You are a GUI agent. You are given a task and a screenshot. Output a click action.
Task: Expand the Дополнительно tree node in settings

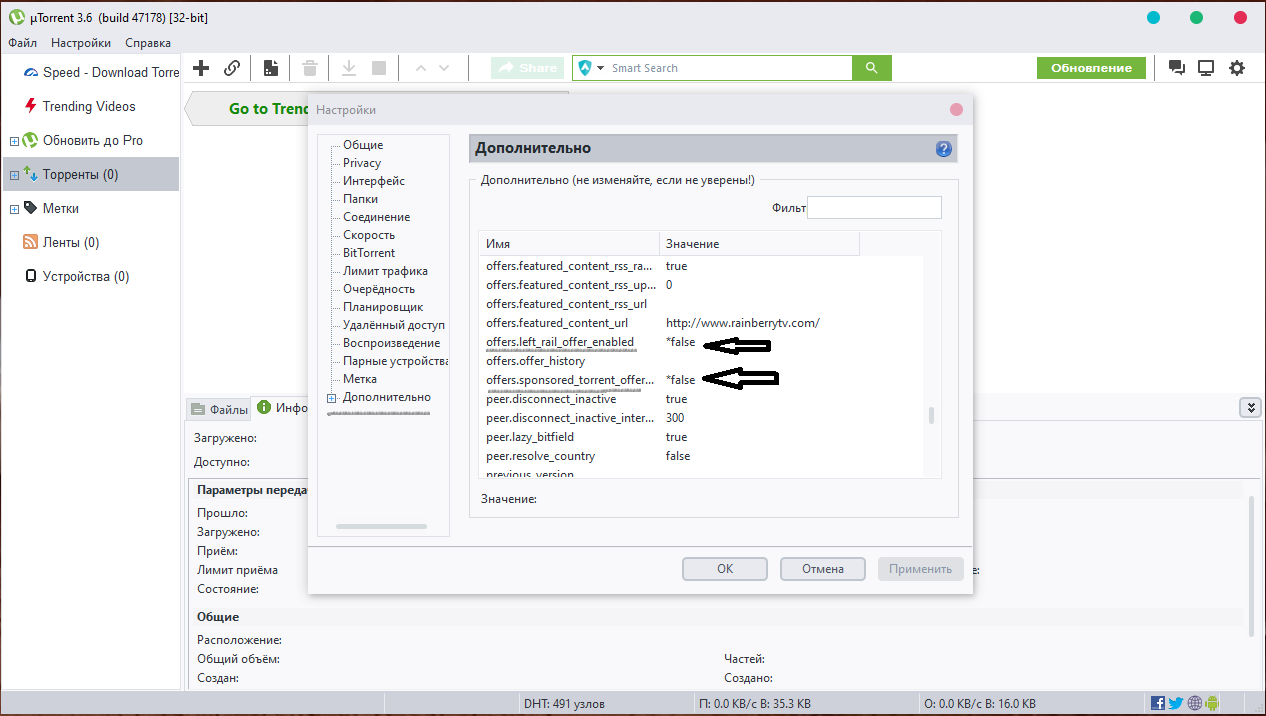tap(331, 398)
